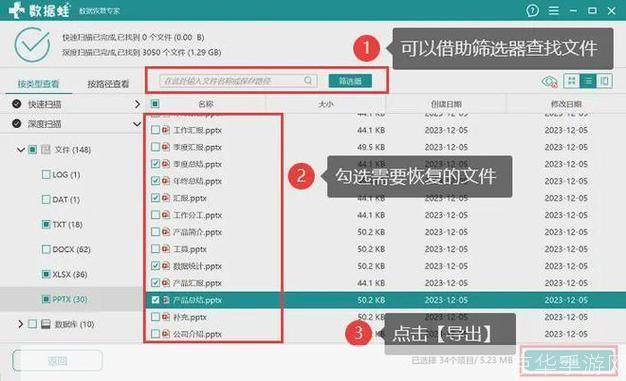
Task: Expand the 快速扫描 section arrow
Action: click(x=137, y=104)
